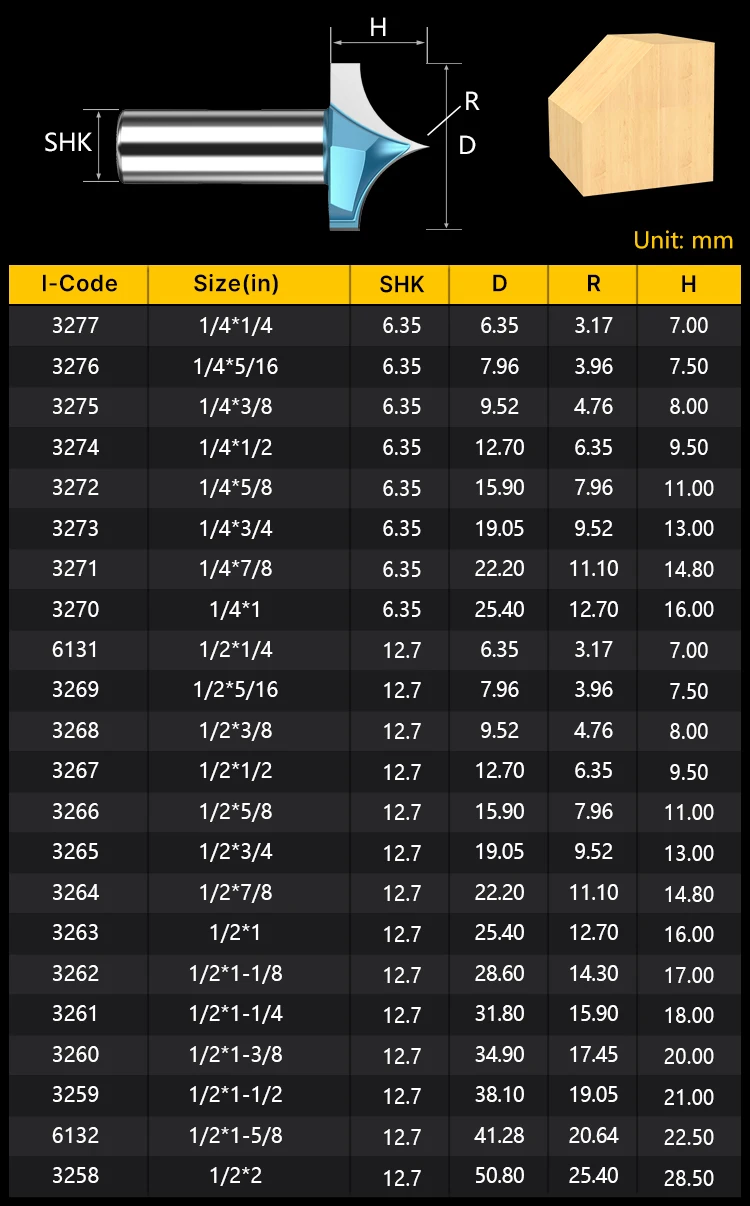Click the H column header in the table
Screen dimensions: 750x1206
689,285
